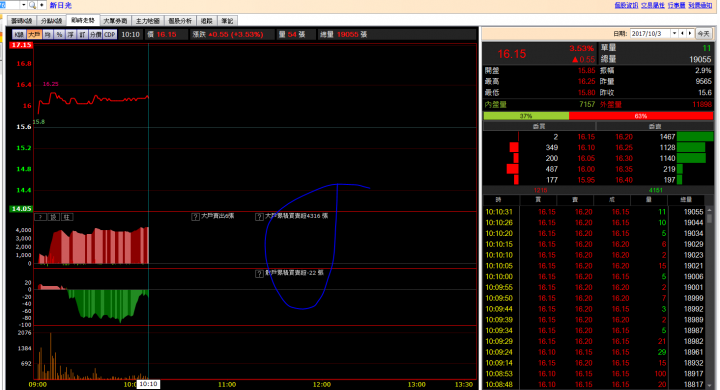Click the ? icon beside 大戶累積買賣超4316
Screen dimensions: 720x390
pos(259,217)
